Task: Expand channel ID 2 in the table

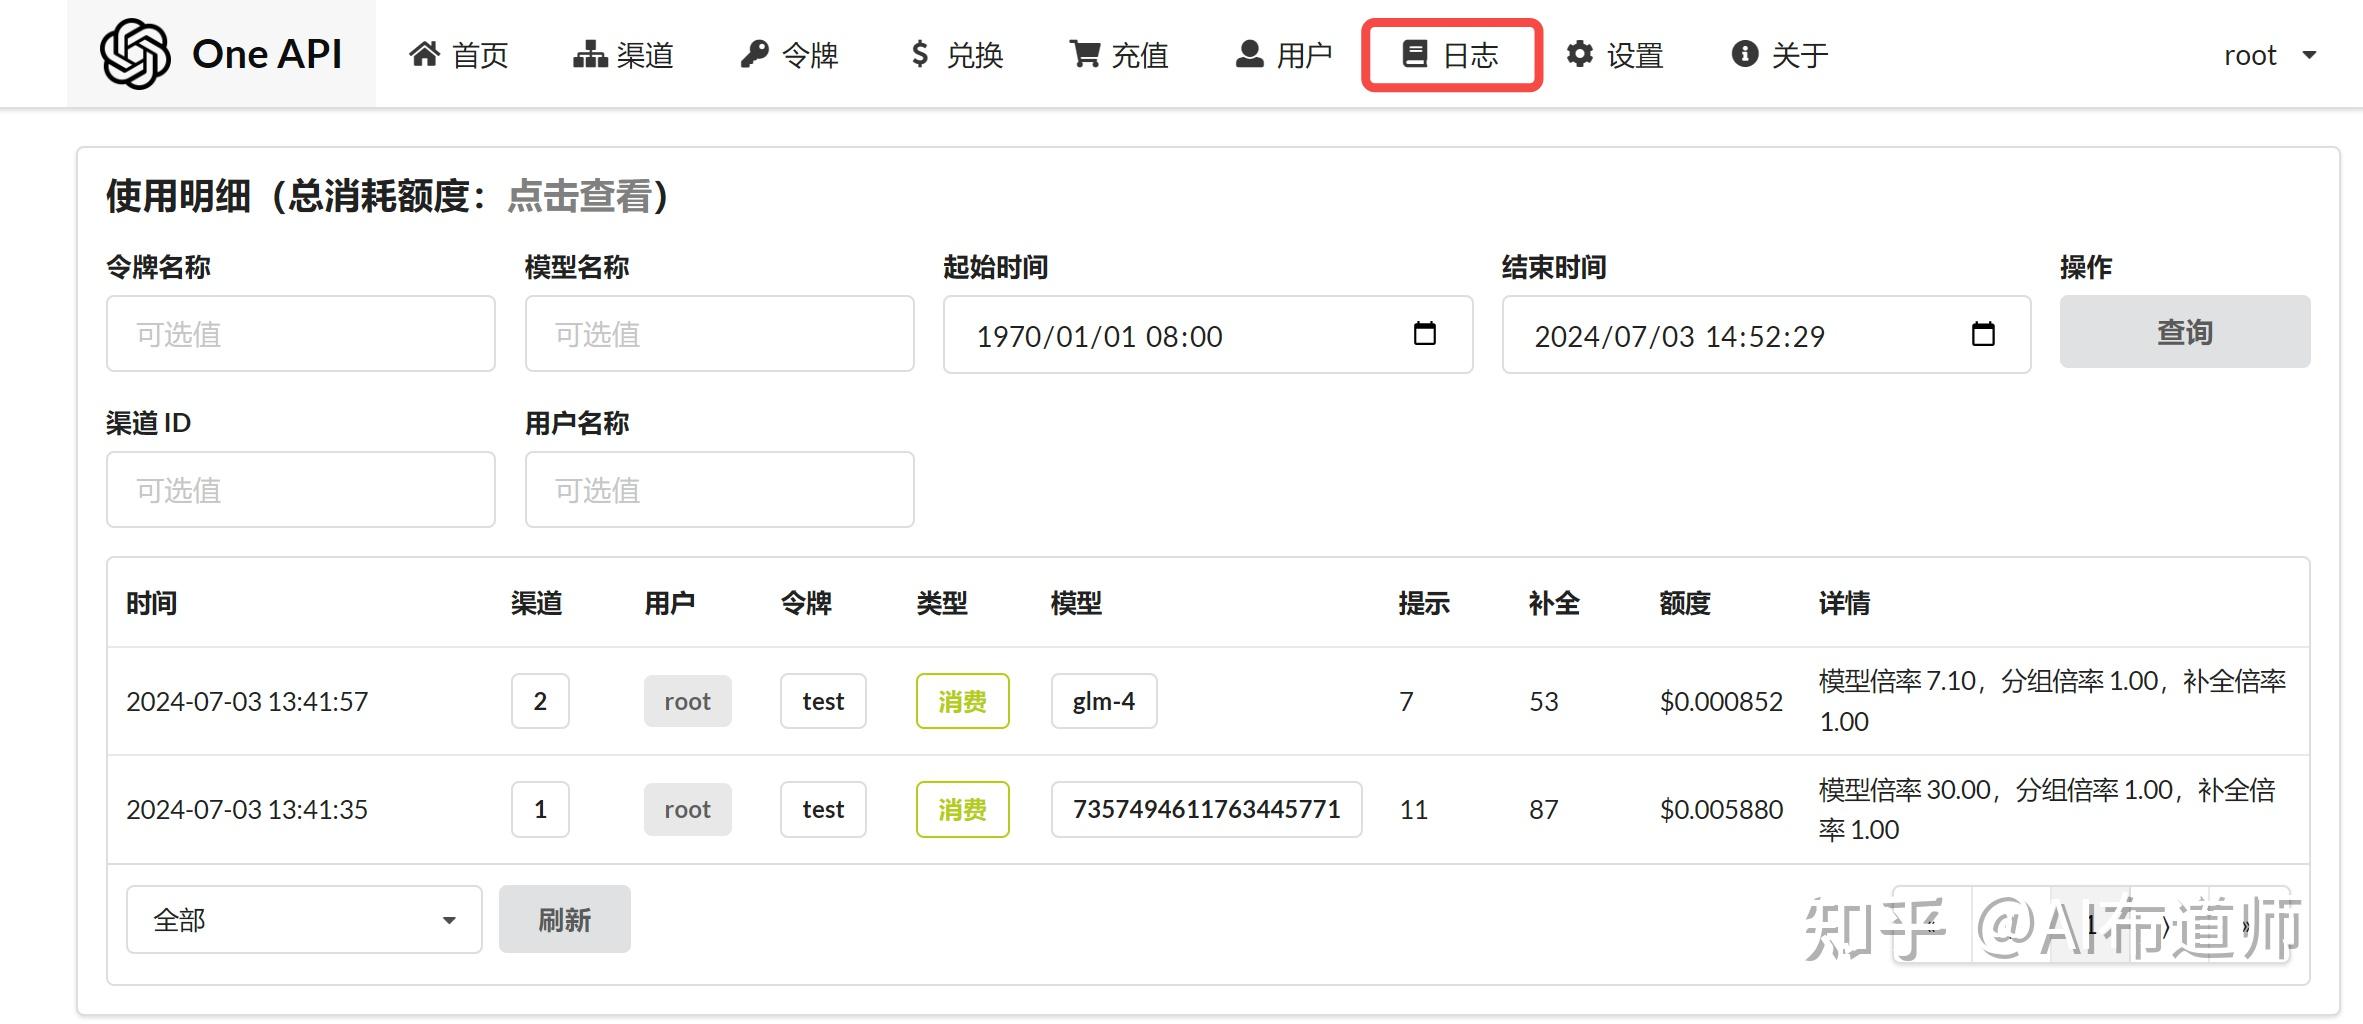Action: pos(539,701)
